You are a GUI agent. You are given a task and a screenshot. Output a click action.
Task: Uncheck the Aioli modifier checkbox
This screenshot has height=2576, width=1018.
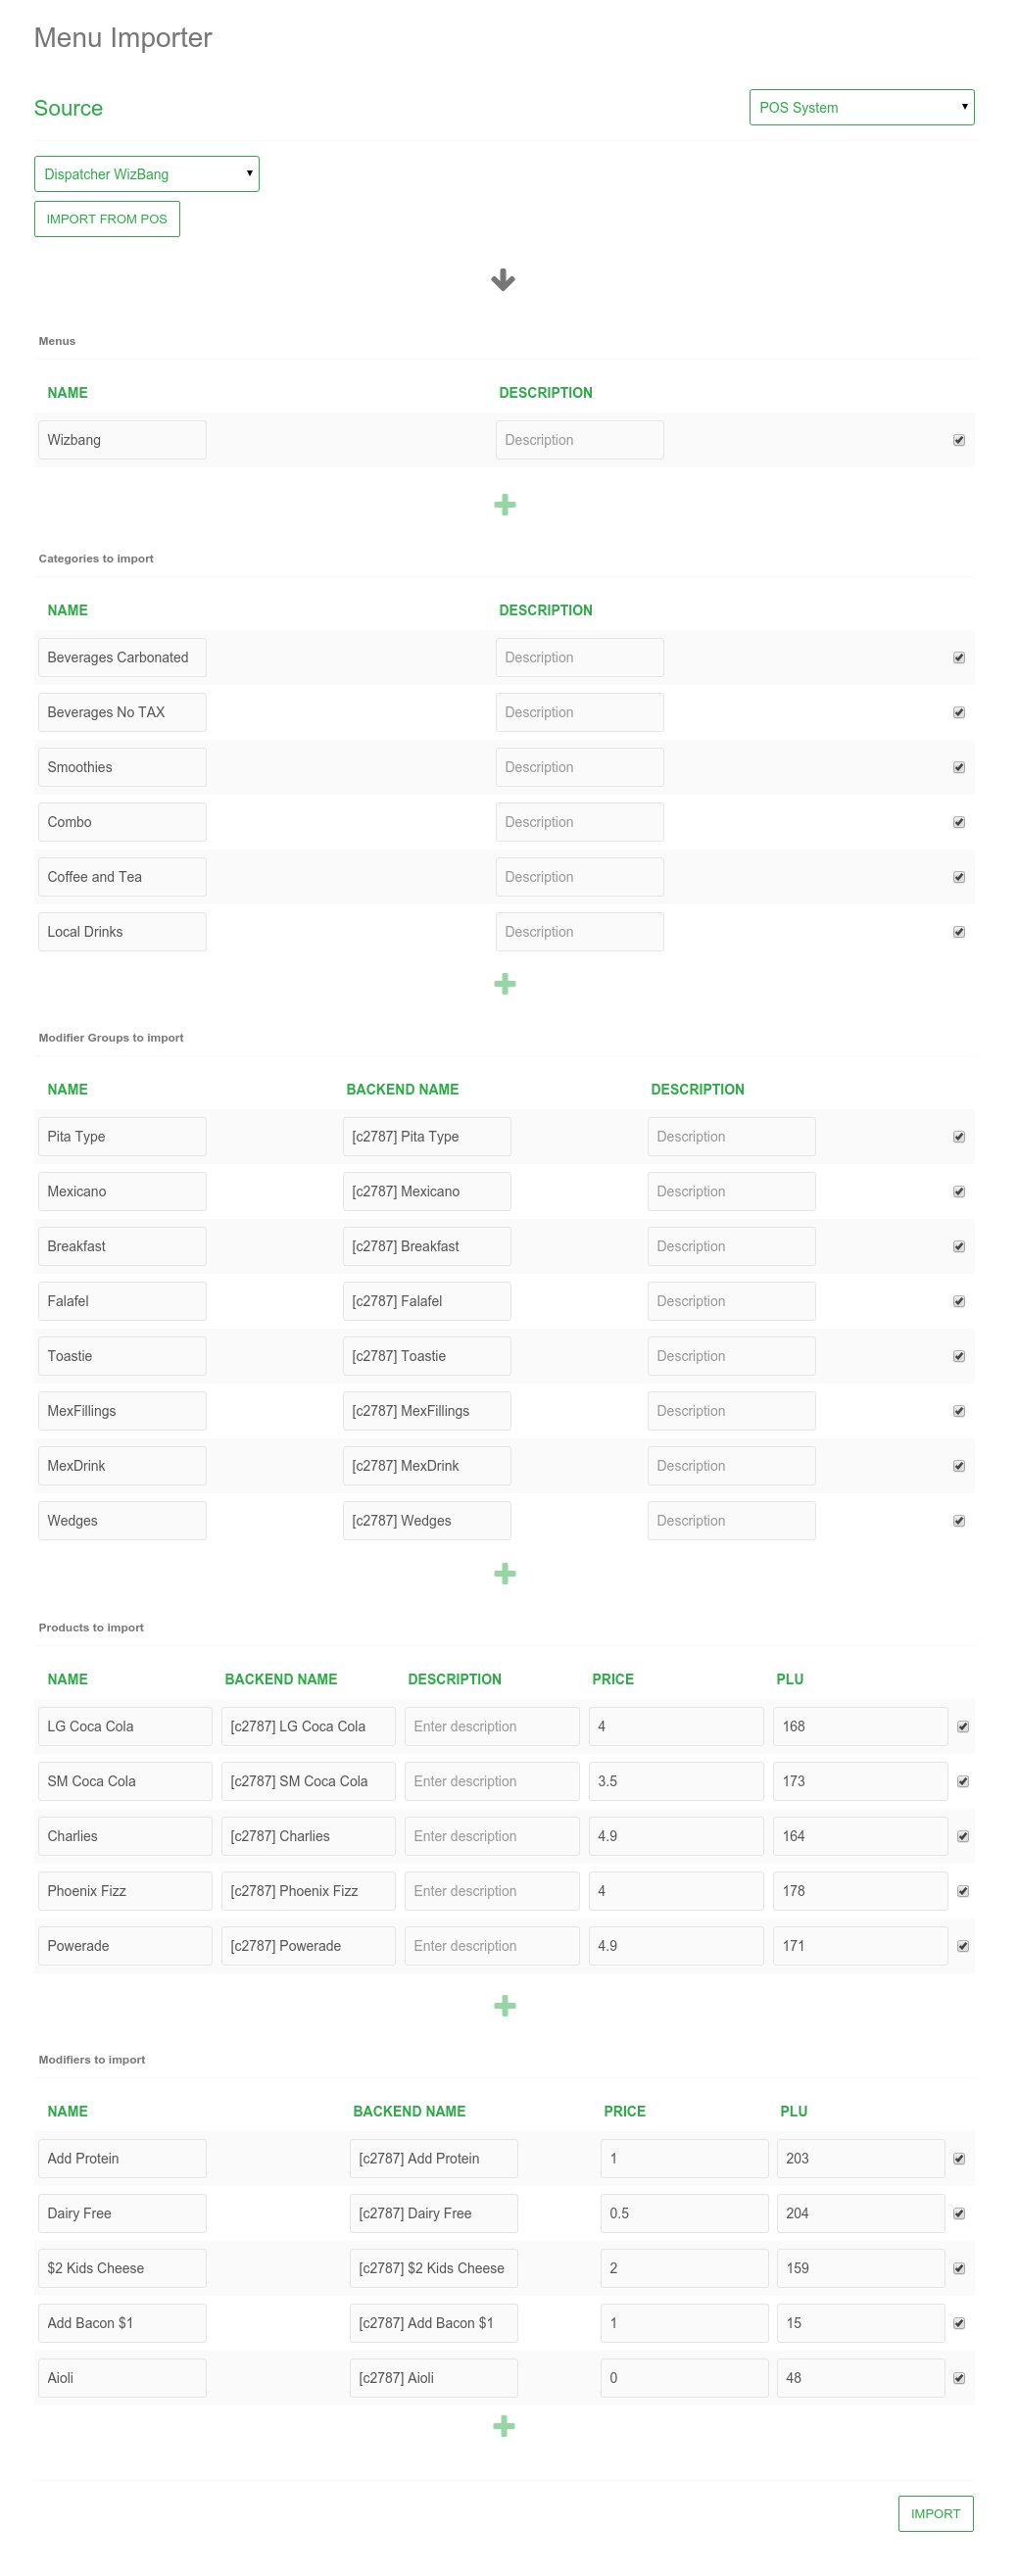[959, 2378]
